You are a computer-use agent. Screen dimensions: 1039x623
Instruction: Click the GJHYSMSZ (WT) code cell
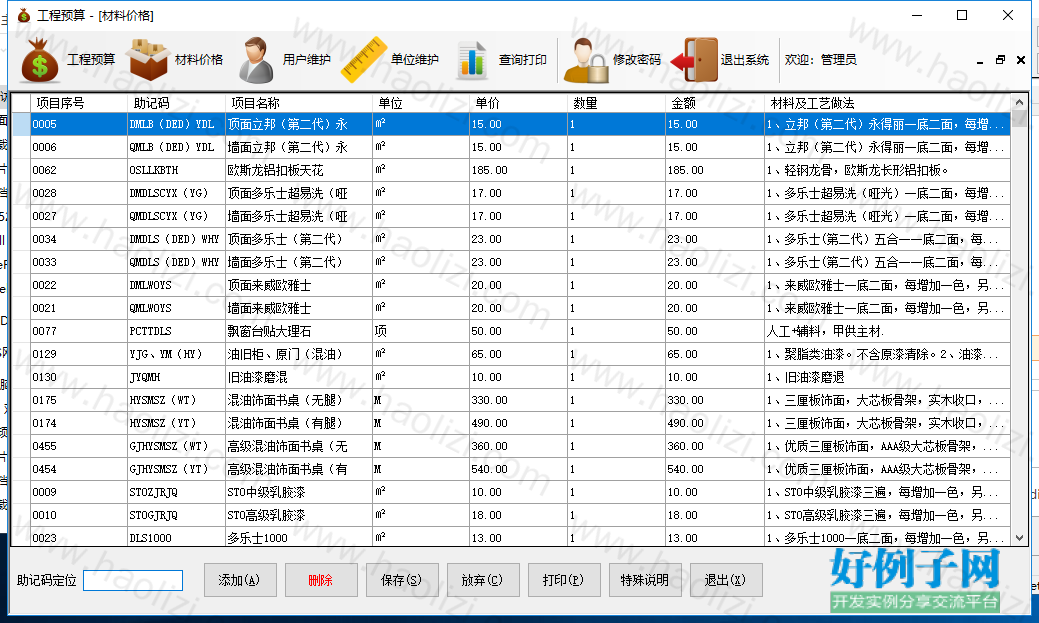[x=176, y=447]
